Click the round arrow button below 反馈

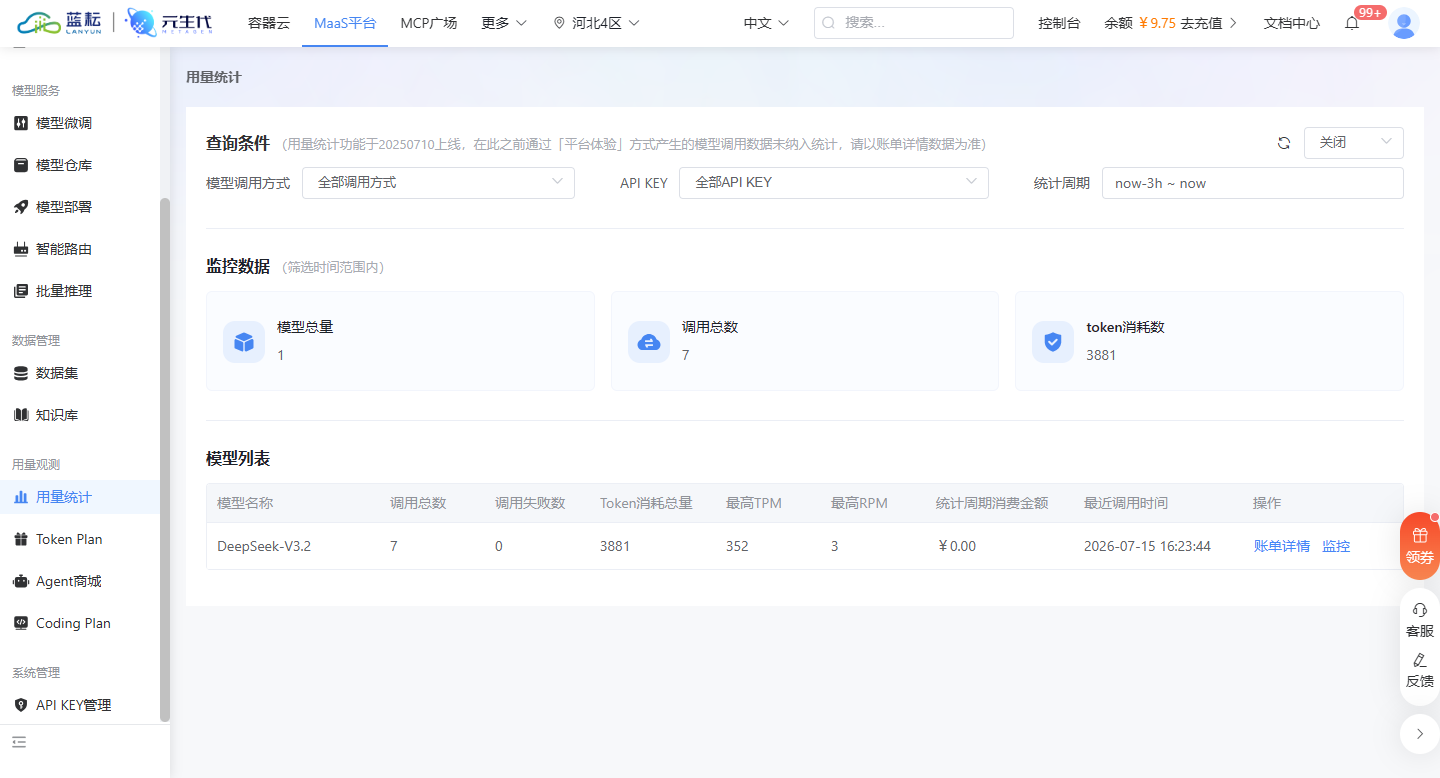point(1420,734)
